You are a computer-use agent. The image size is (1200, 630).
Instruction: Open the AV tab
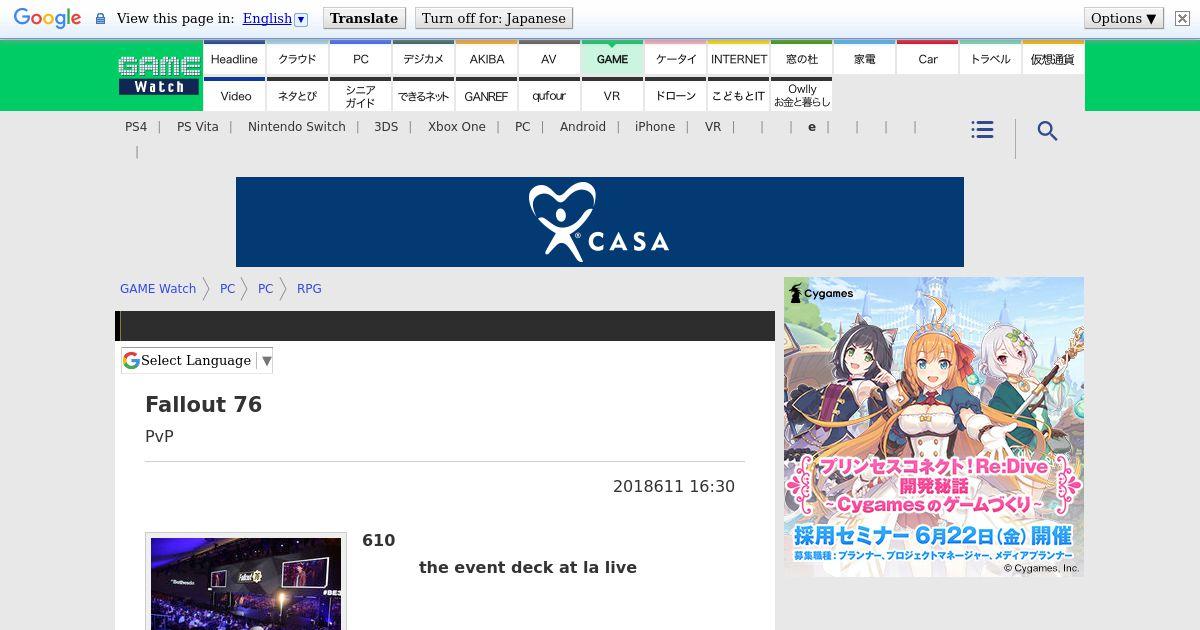[549, 58]
